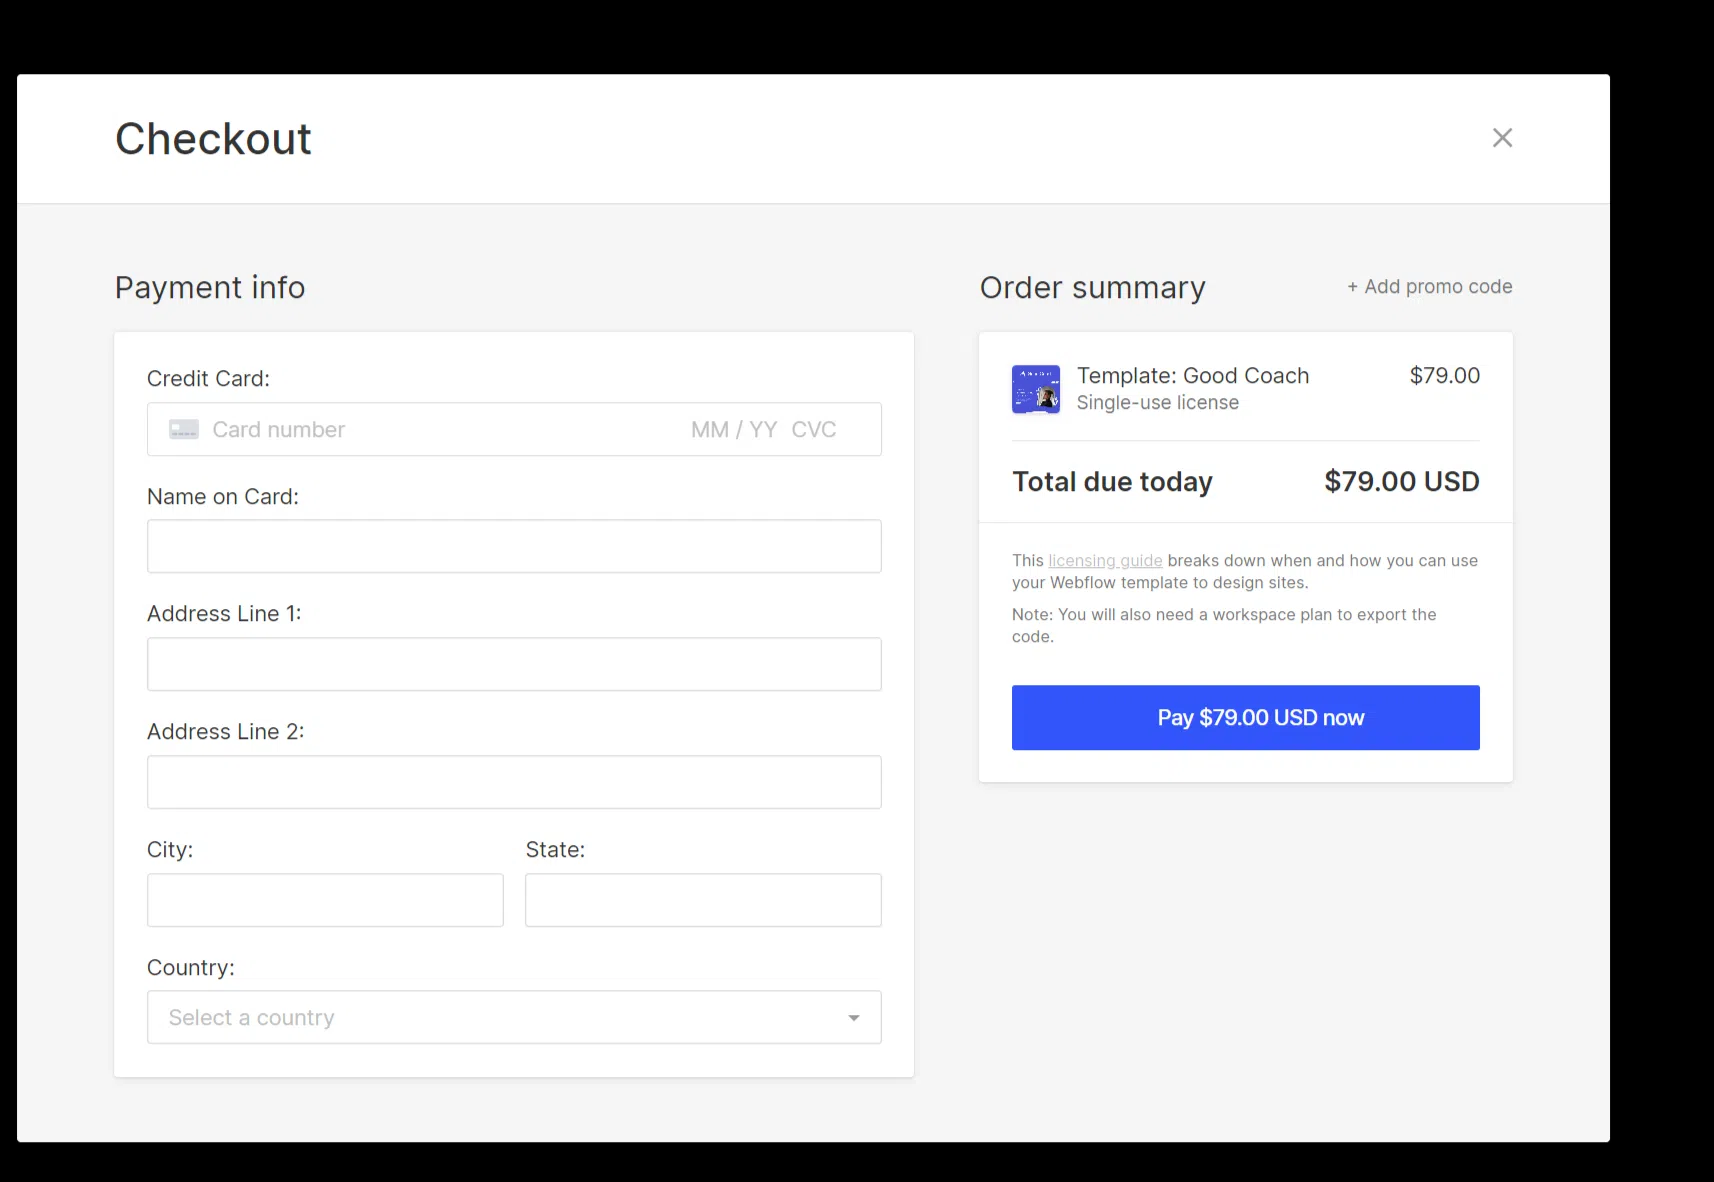Image resolution: width=1714 pixels, height=1182 pixels.
Task: Select the State input field
Action: pos(703,900)
